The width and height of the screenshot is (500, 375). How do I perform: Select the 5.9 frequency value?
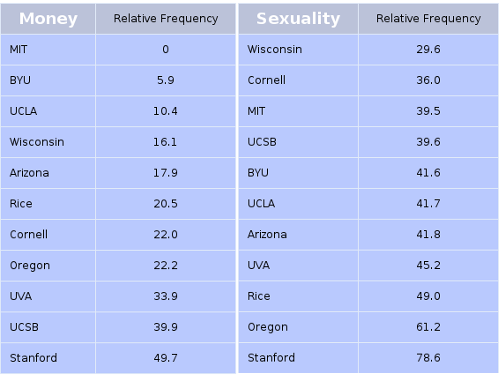[x=166, y=80]
